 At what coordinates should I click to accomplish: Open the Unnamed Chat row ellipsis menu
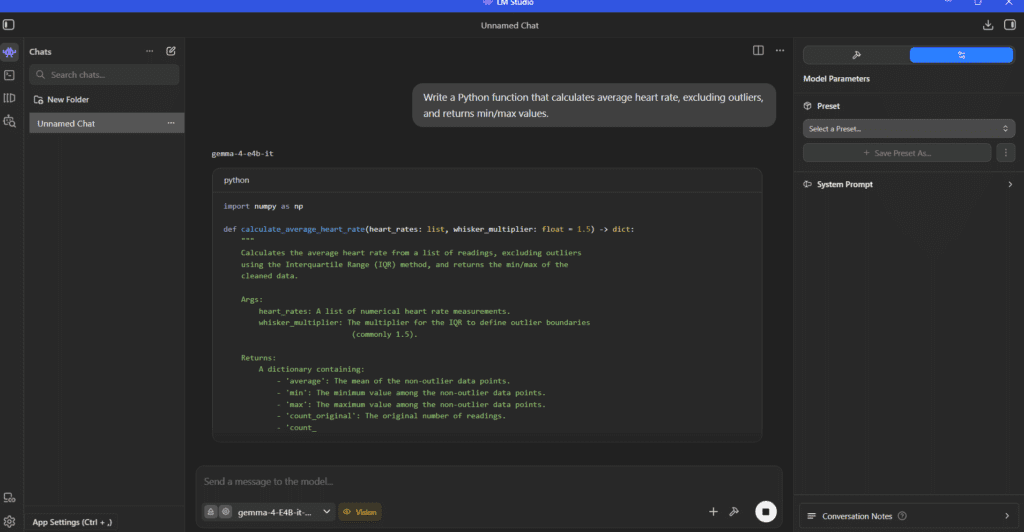click(171, 123)
